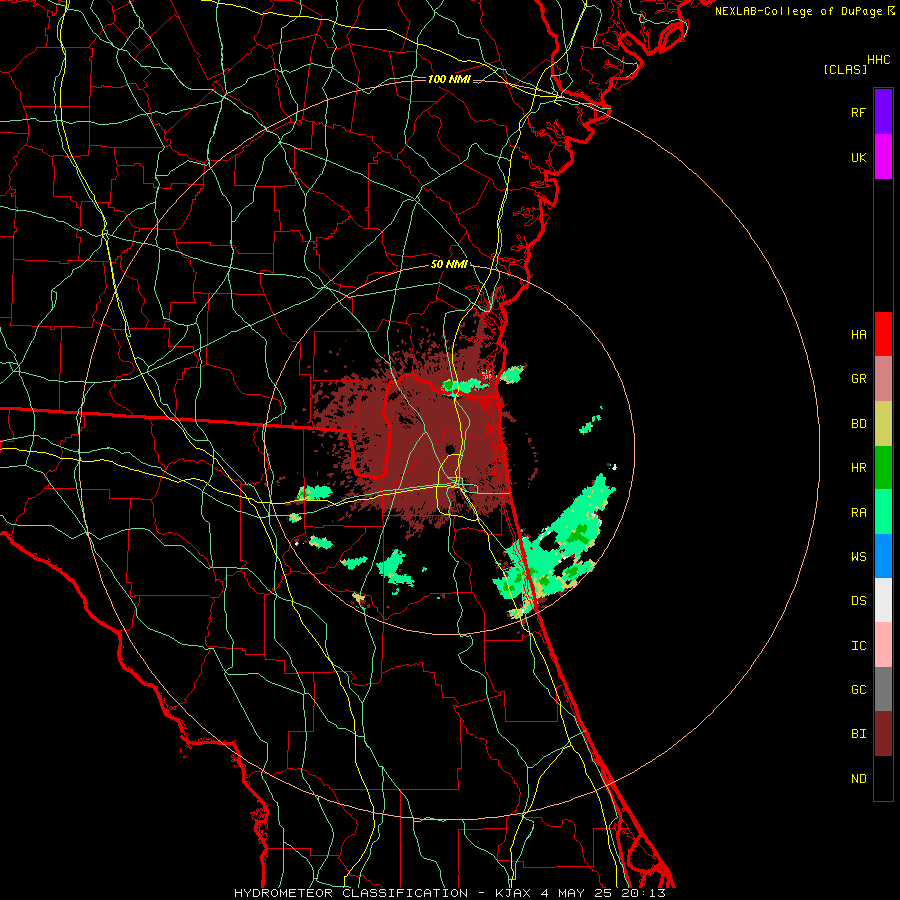
Task: Click the WS legend label
Action: [859, 557]
